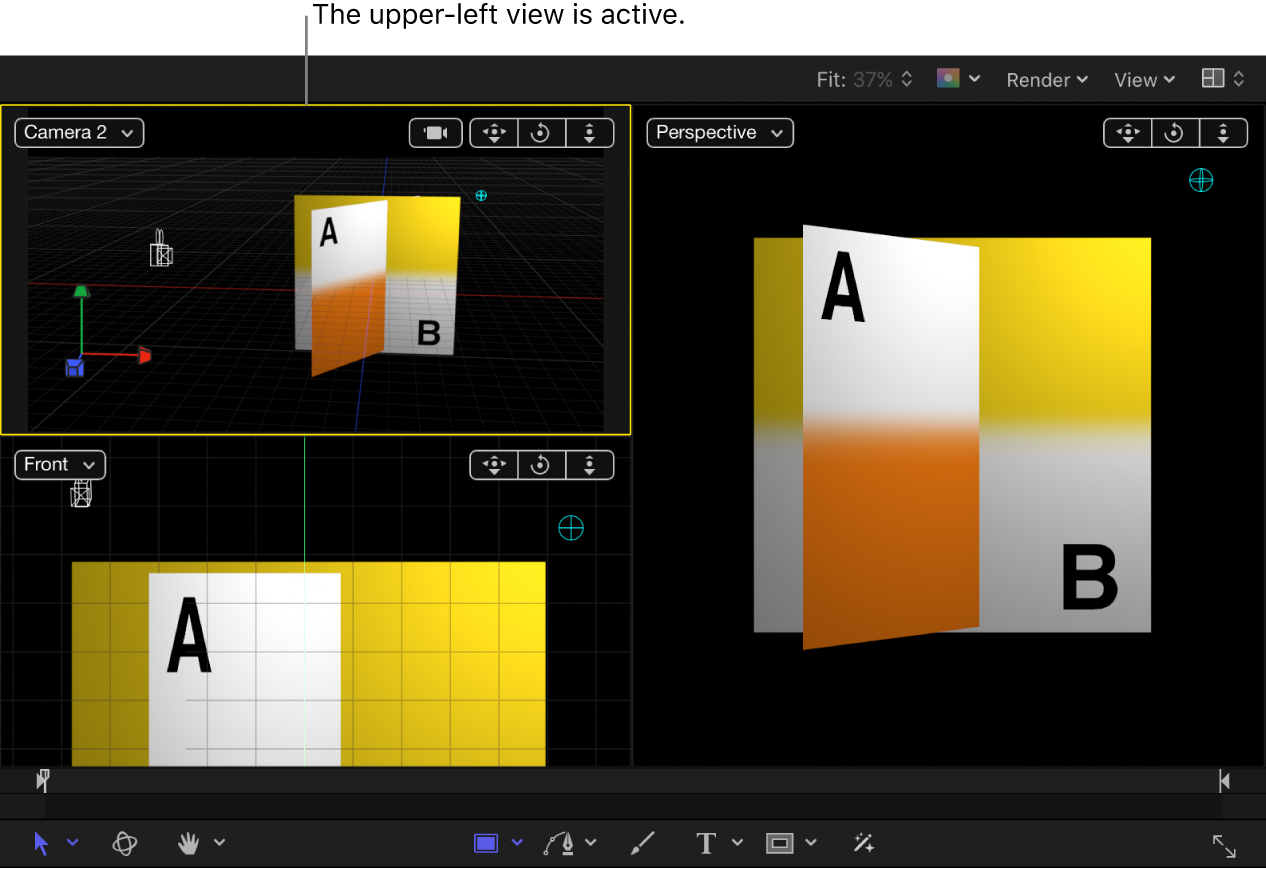Activate orbit control in Perspective viewport
Screen dimensions: 1266x870
[x=1174, y=132]
